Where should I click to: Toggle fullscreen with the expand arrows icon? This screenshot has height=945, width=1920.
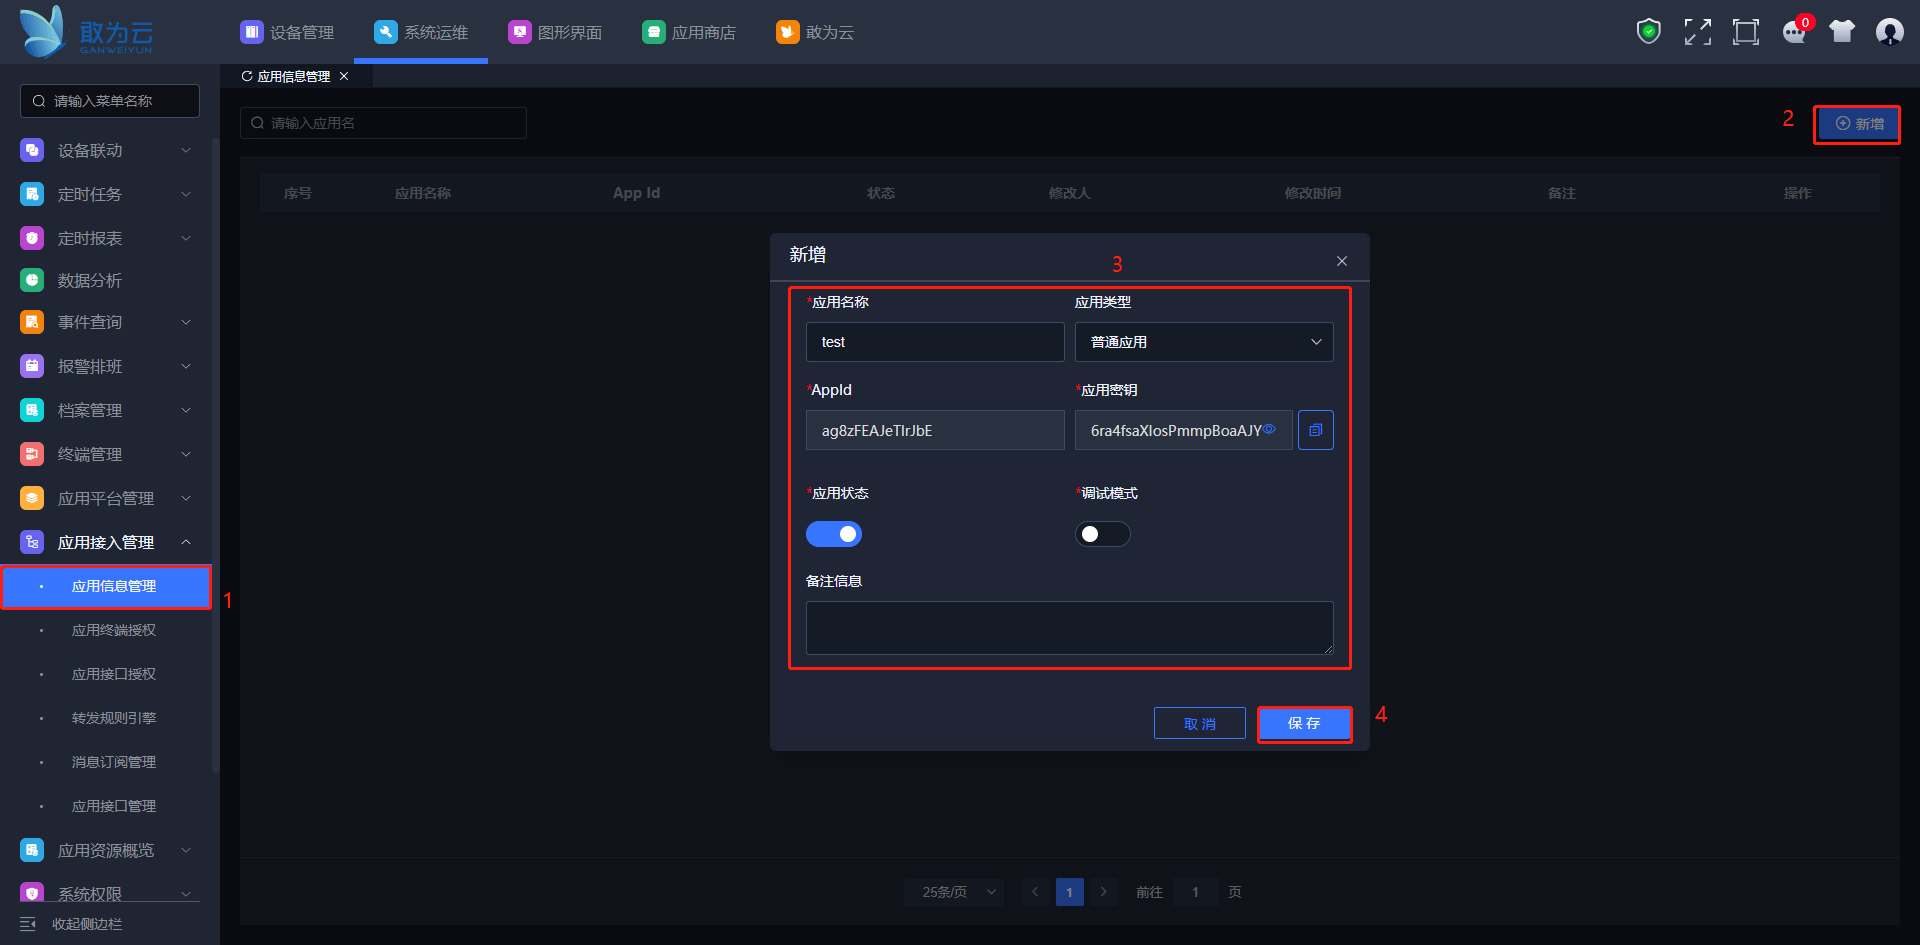(1697, 32)
